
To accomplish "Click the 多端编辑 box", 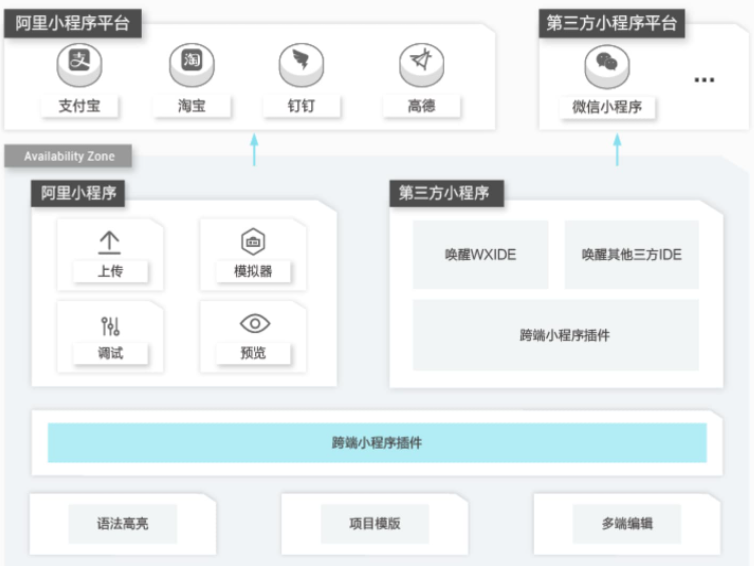I will pos(627,523).
